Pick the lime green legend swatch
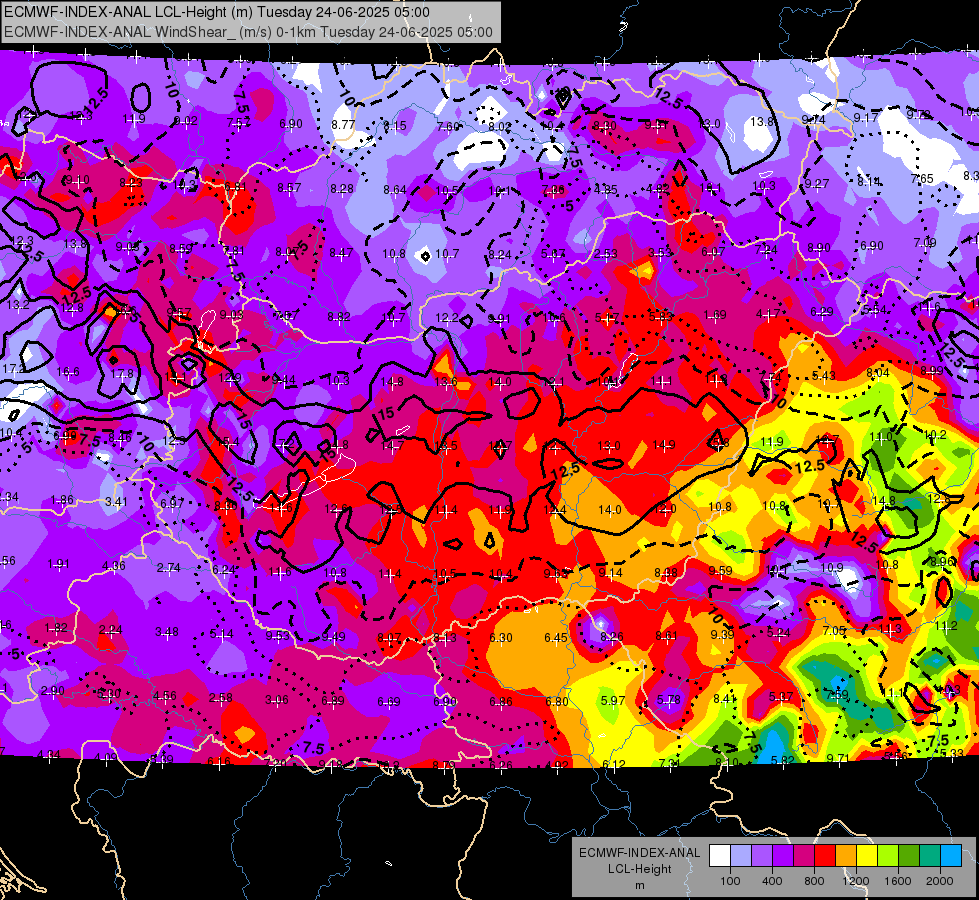This screenshot has width=979, height=900. (x=888, y=856)
